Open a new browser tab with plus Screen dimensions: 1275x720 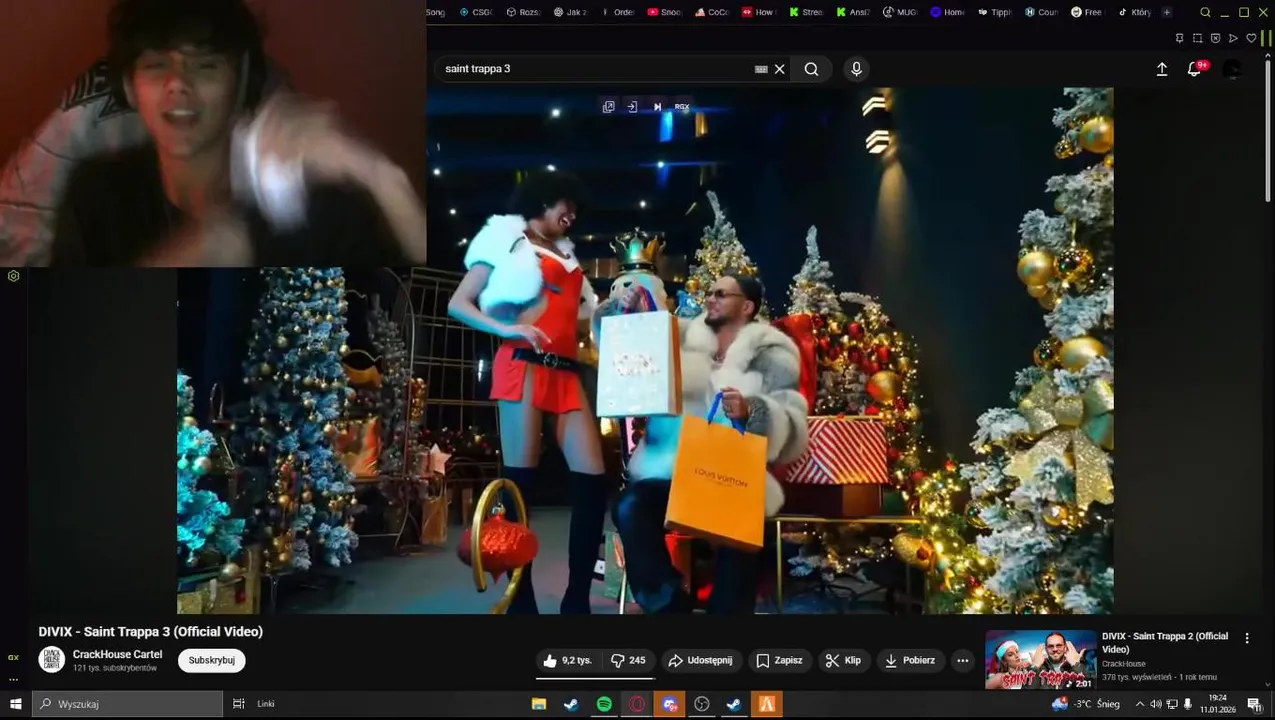coord(1166,12)
